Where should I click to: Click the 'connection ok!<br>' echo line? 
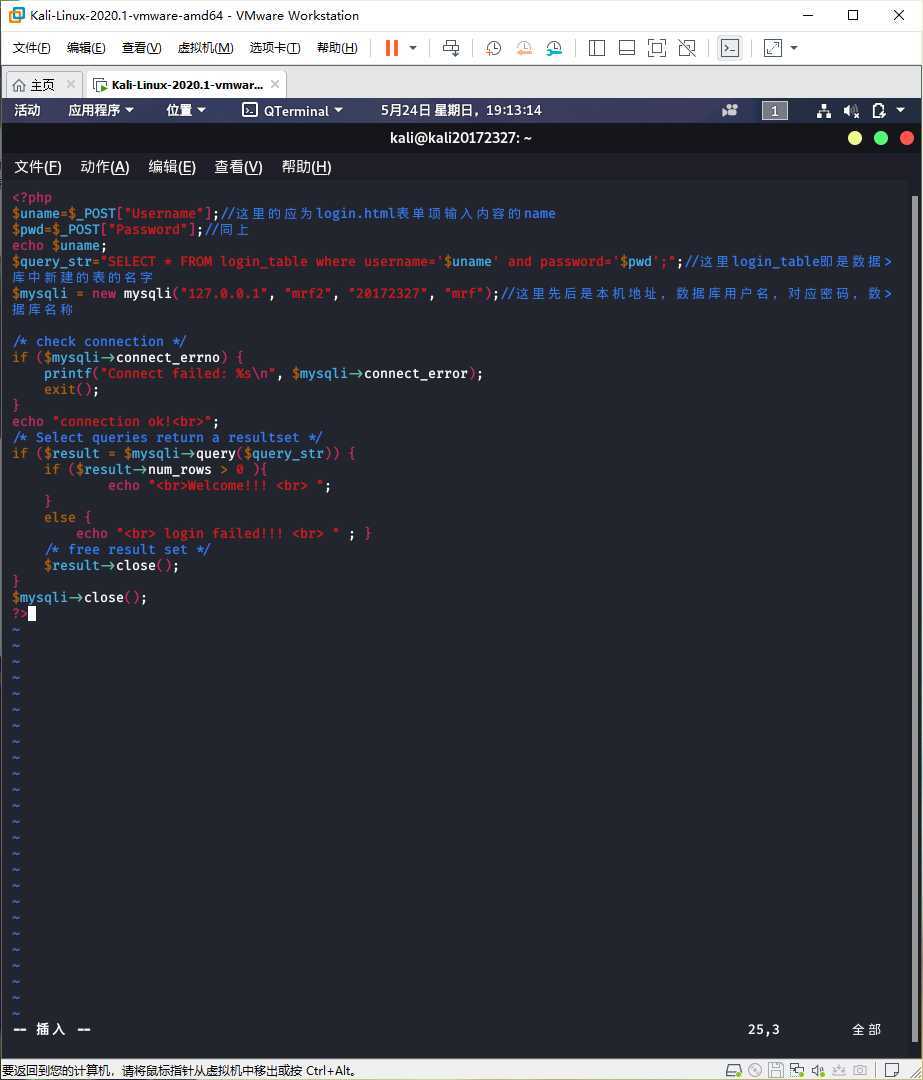click(x=116, y=422)
